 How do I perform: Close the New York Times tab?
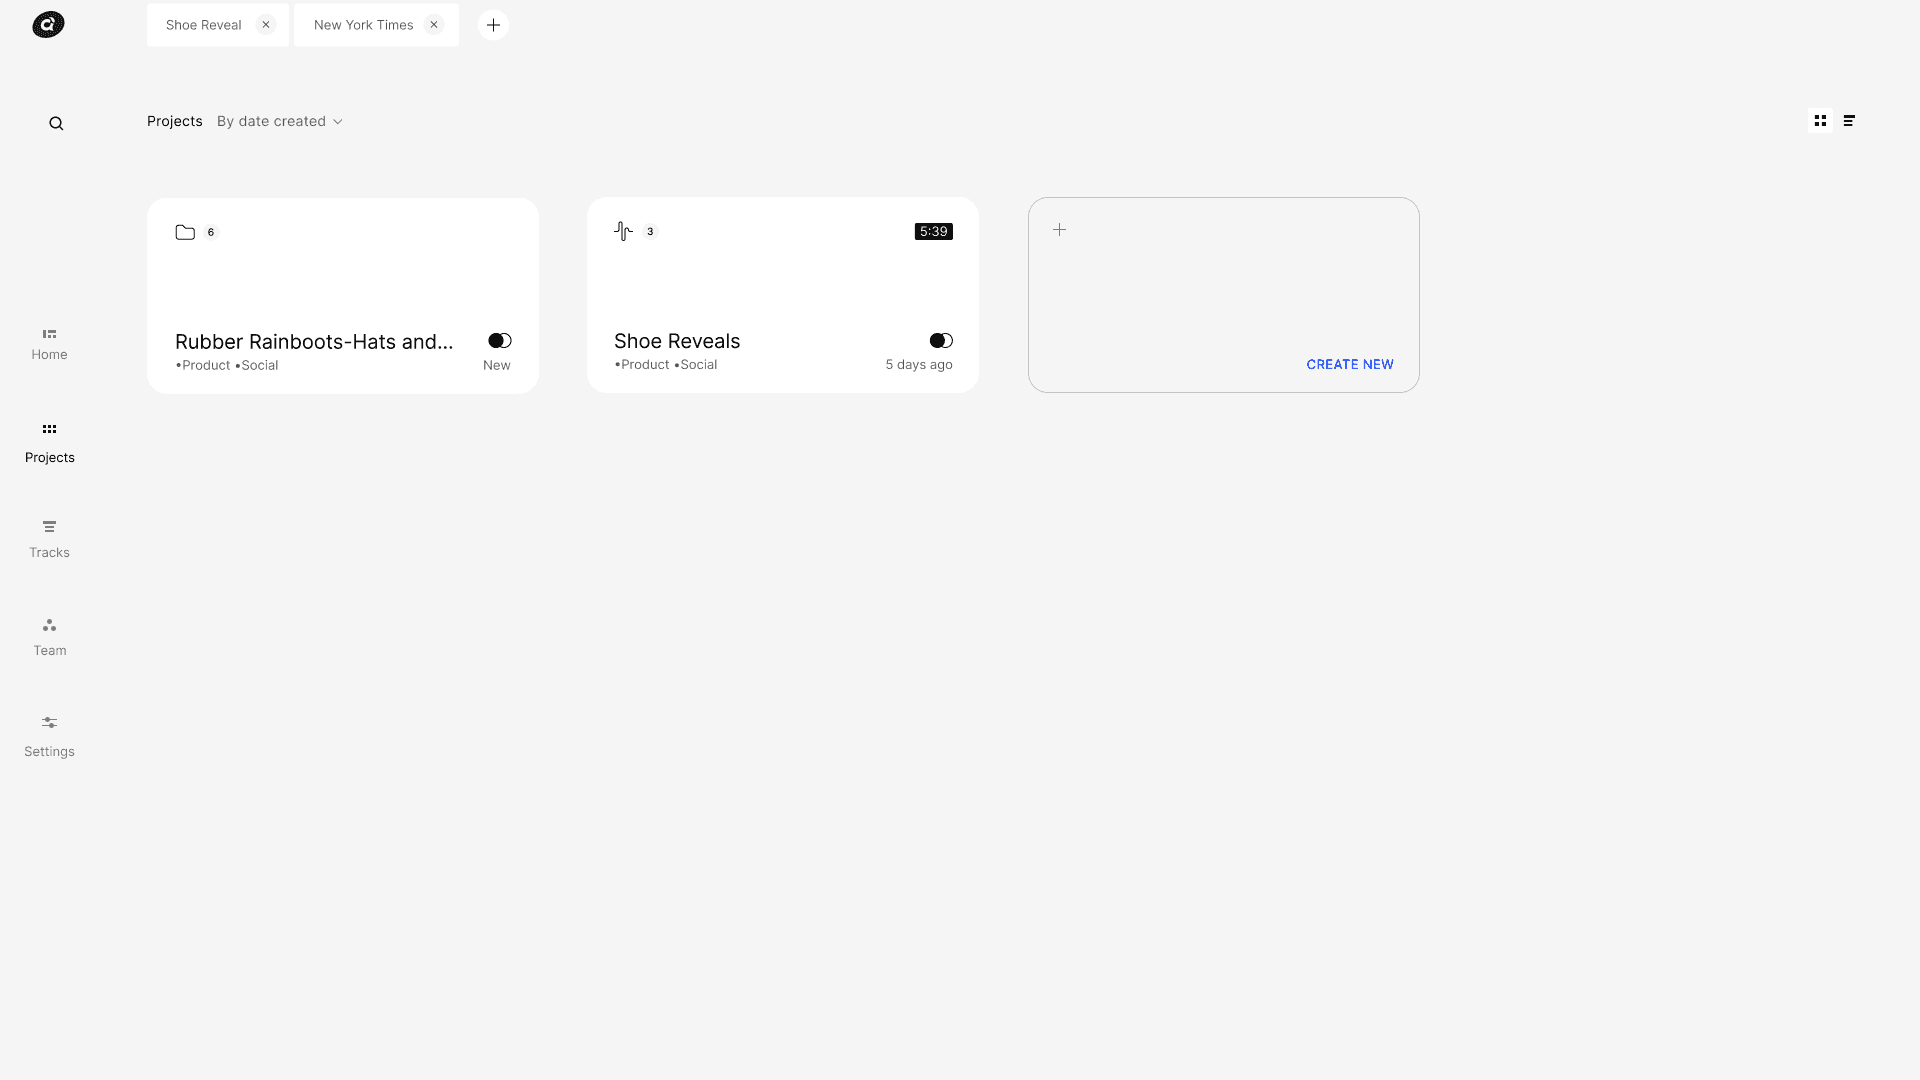(x=434, y=25)
